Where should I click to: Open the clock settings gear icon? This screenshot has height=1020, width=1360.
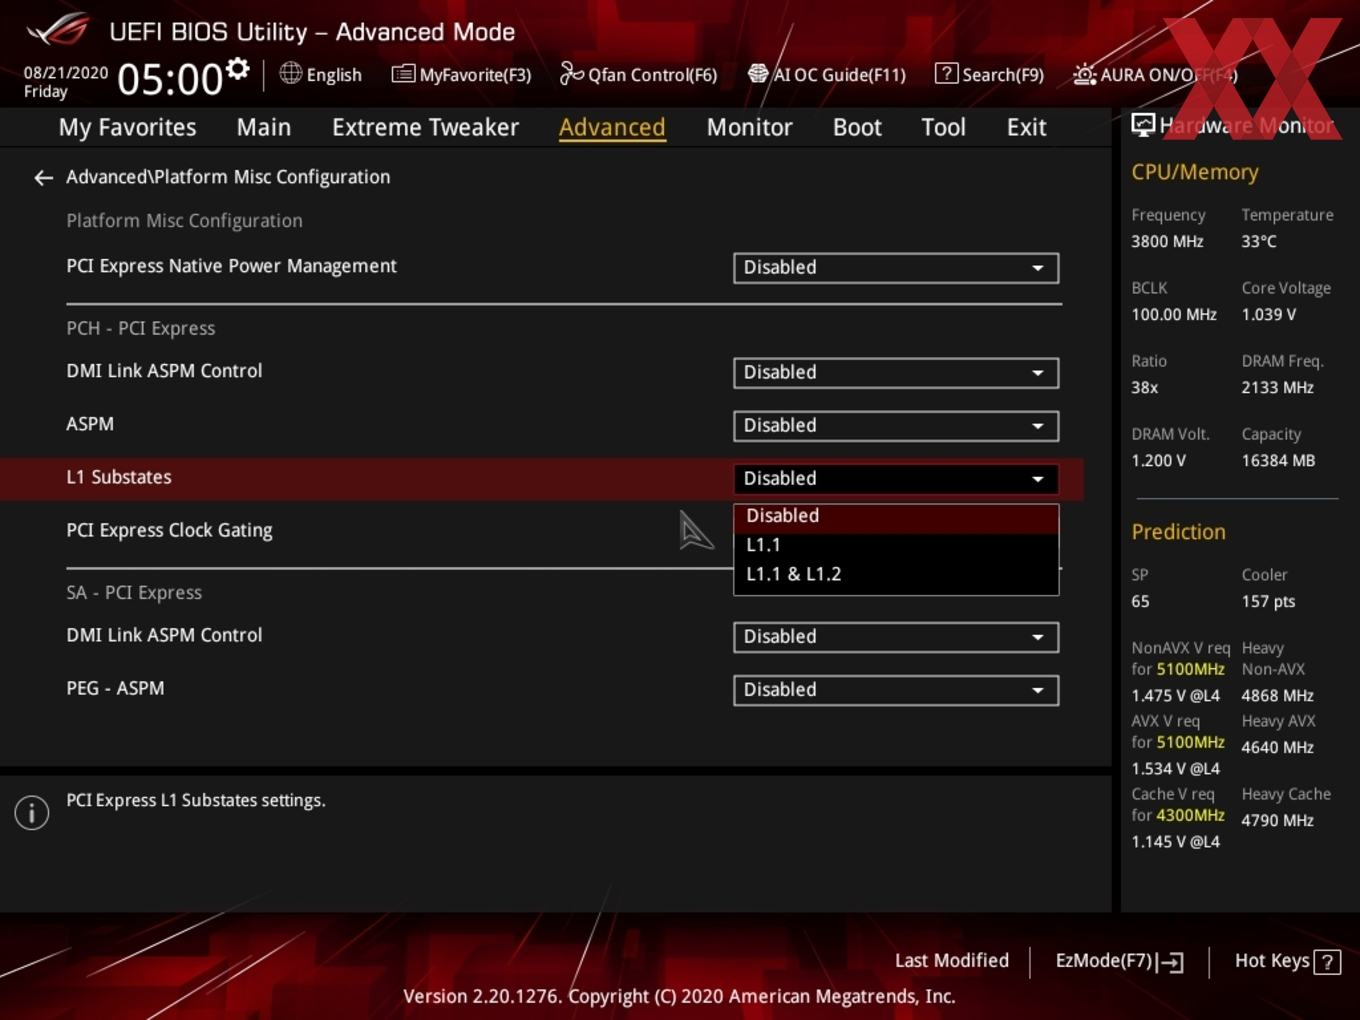click(237, 69)
